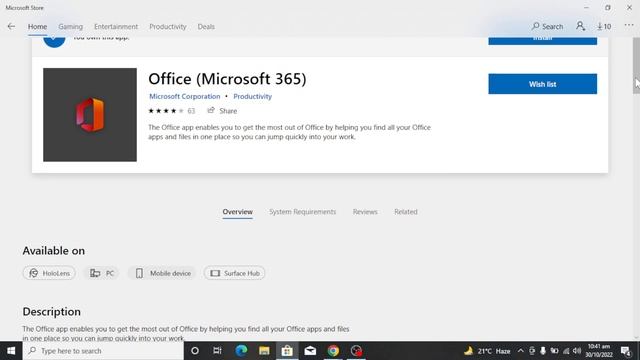The image size is (640, 360).
Task: Click the Available on heading
Action: 53,251
